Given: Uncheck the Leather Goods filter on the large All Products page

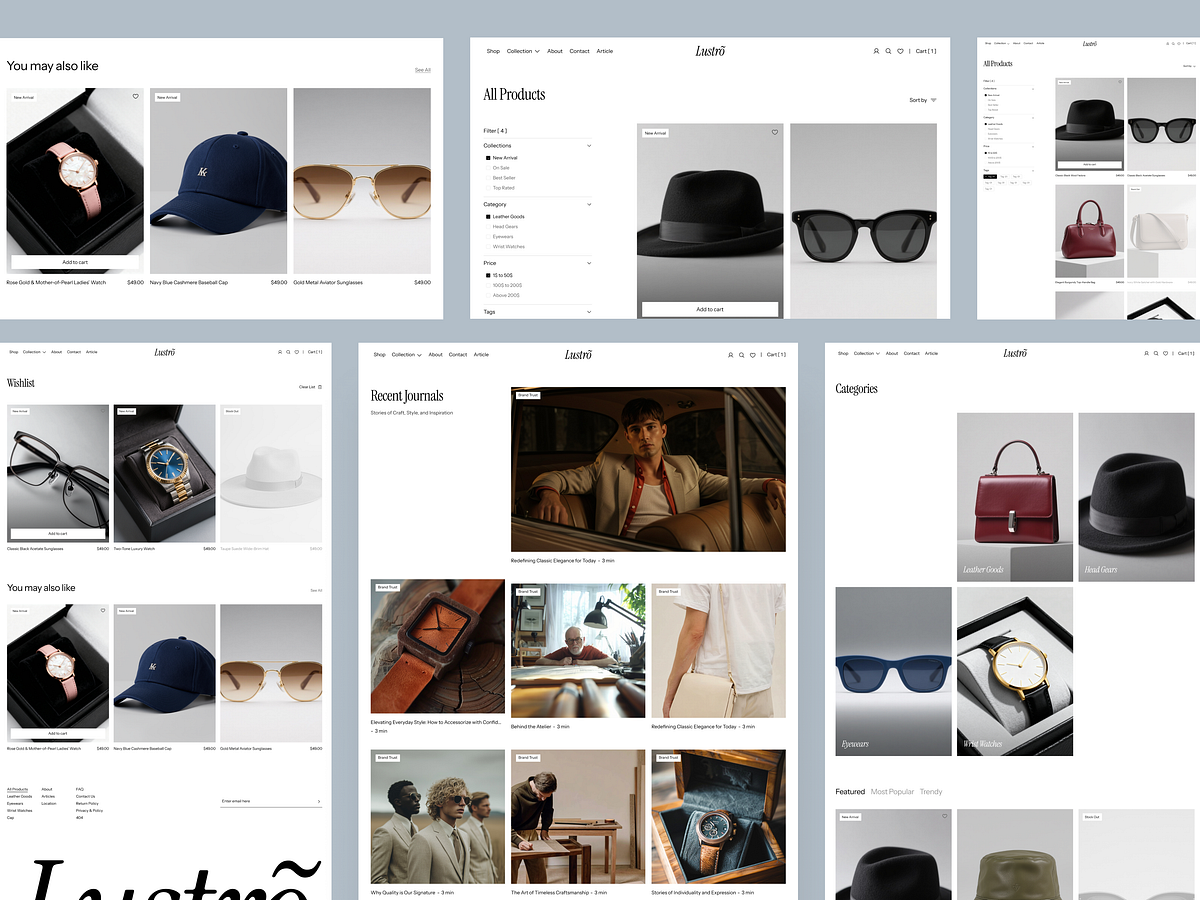Looking at the screenshot, I should coord(488,217).
